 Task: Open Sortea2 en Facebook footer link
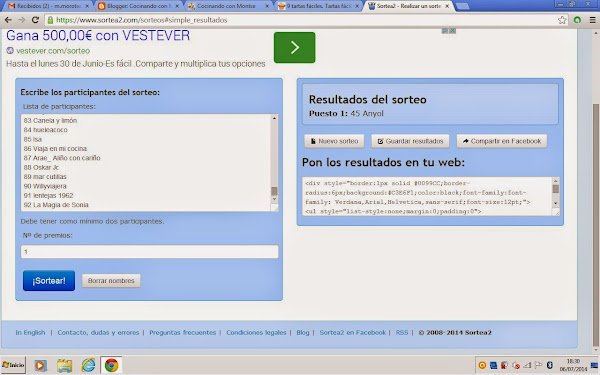pyautogui.click(x=353, y=333)
